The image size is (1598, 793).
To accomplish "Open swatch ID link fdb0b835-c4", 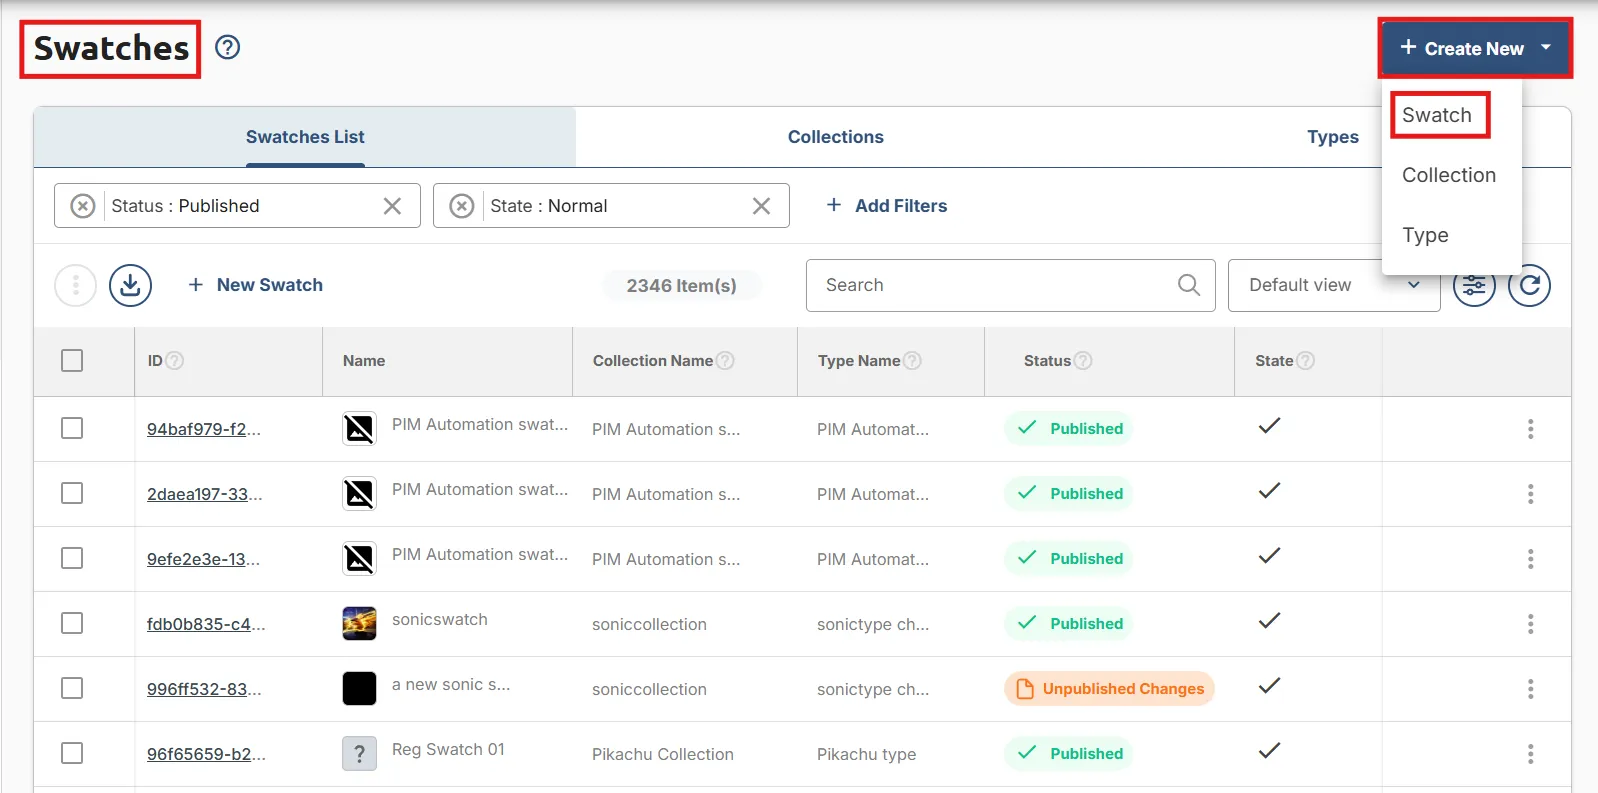I will click(206, 624).
